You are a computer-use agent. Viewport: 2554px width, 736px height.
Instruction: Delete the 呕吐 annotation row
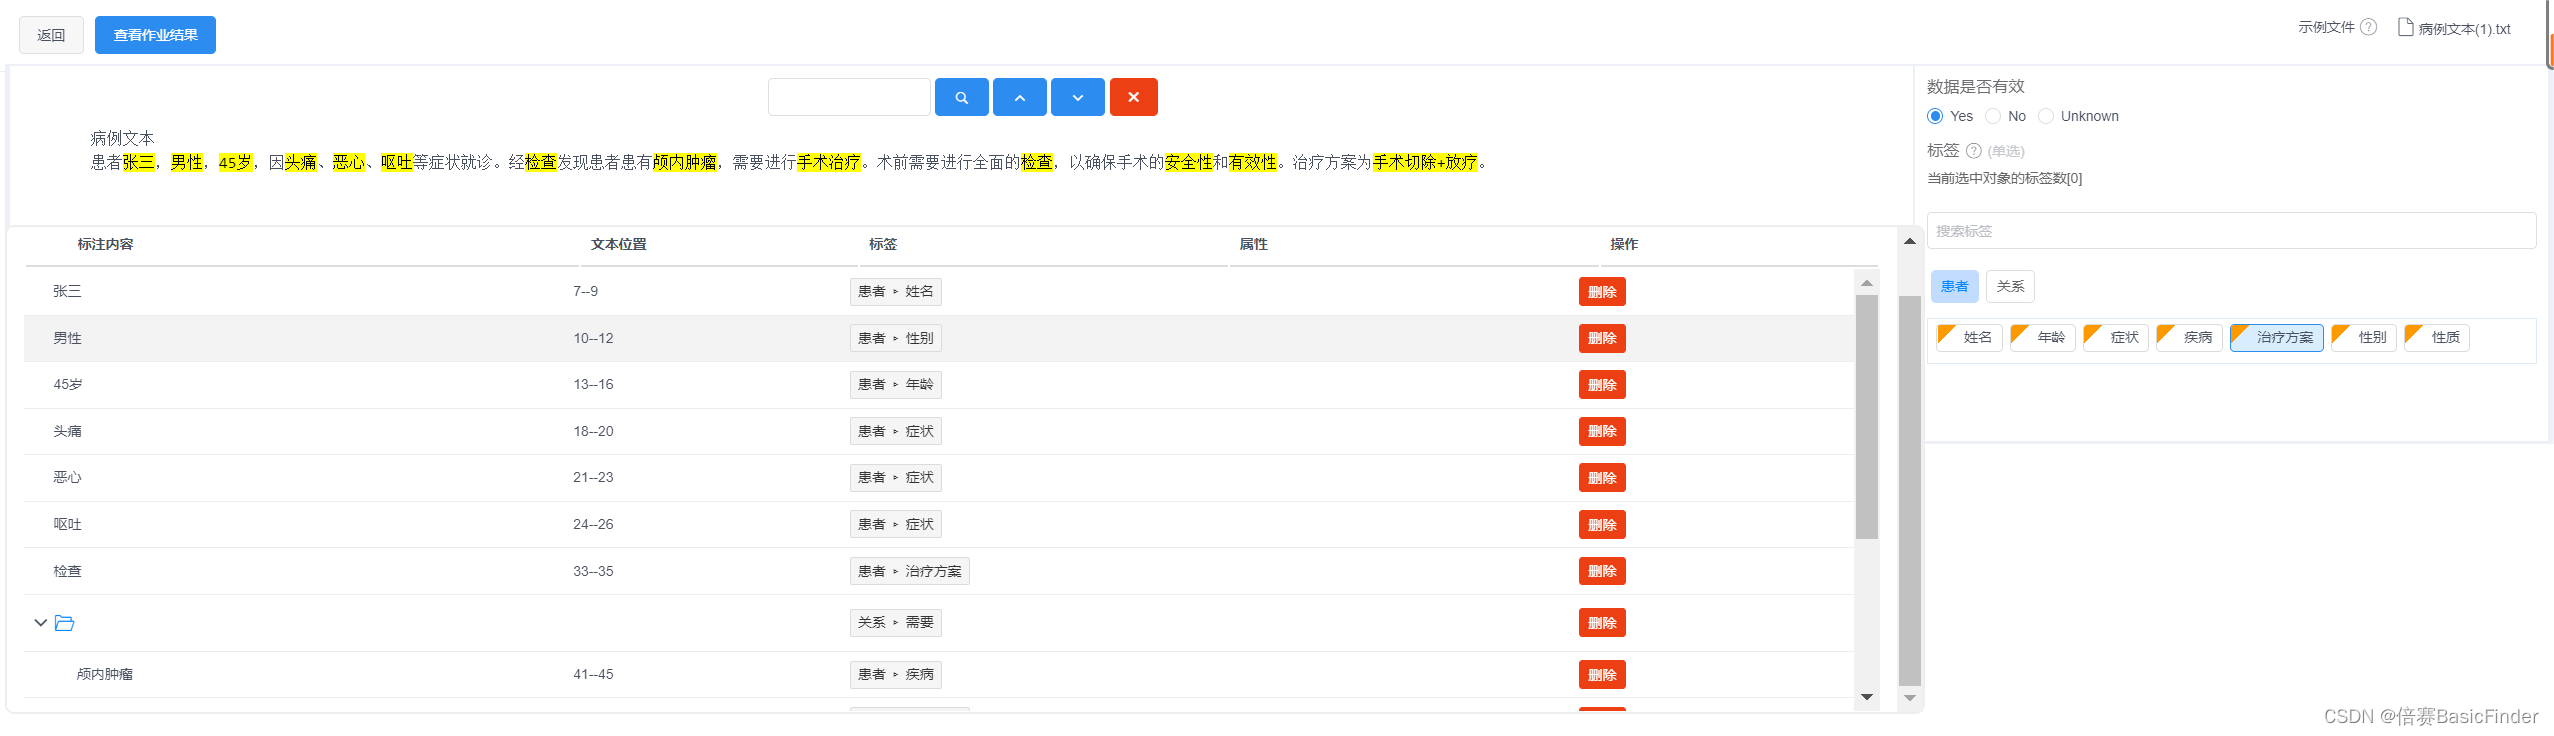click(1602, 525)
